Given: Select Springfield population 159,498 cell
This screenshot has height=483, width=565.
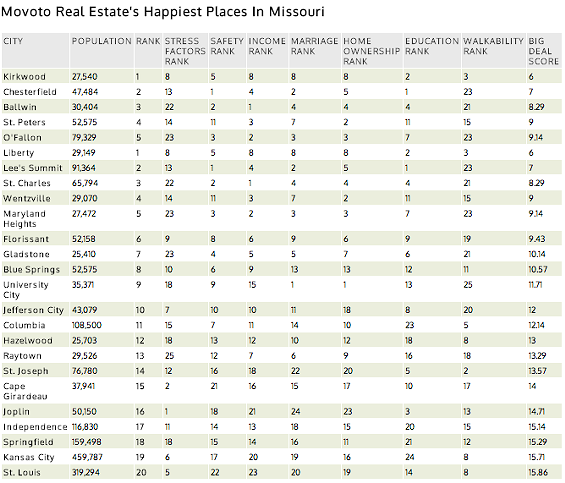Looking at the screenshot, I should pyautogui.click(x=86, y=442).
